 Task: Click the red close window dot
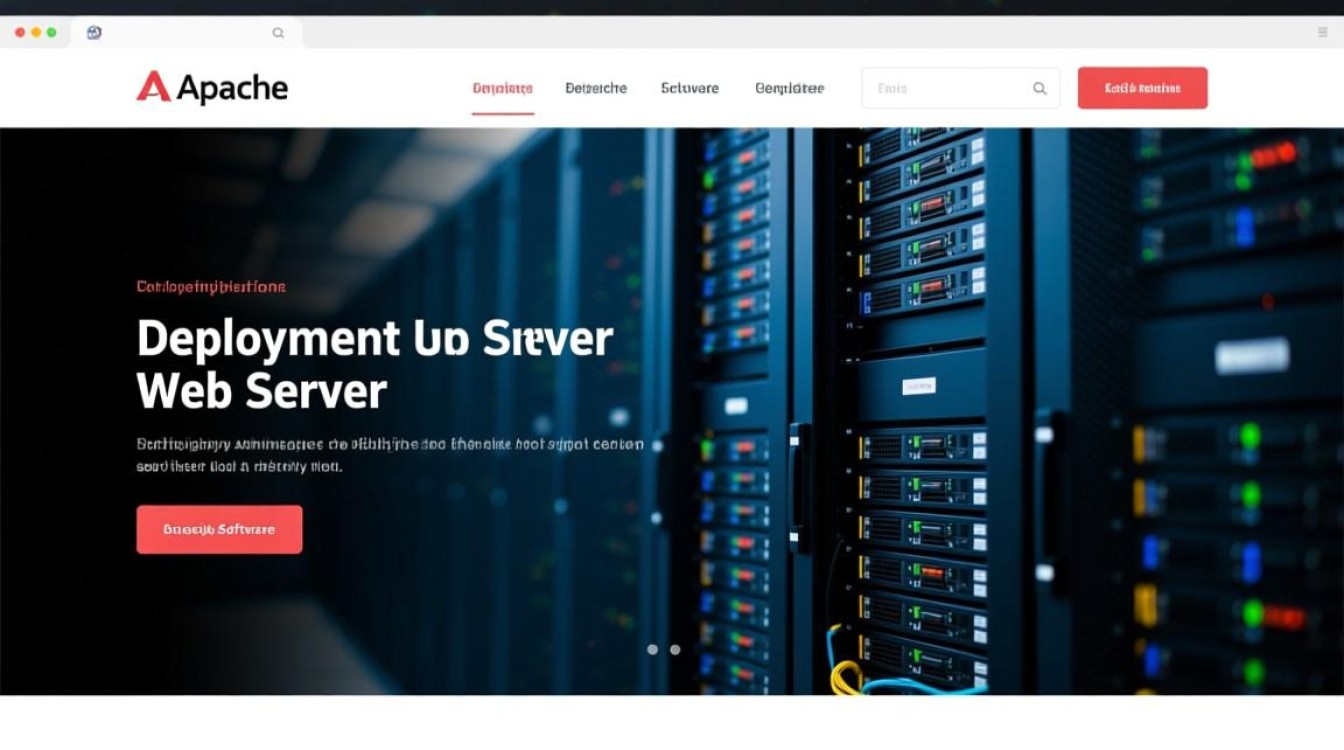(20, 33)
